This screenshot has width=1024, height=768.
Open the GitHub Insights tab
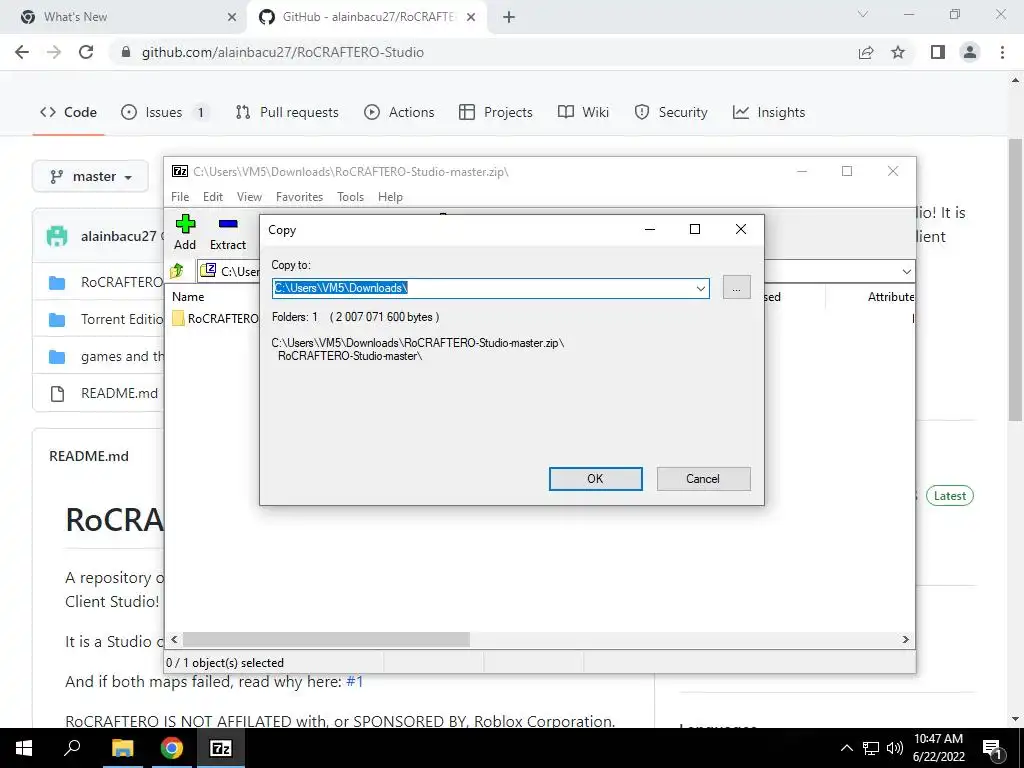coord(769,112)
